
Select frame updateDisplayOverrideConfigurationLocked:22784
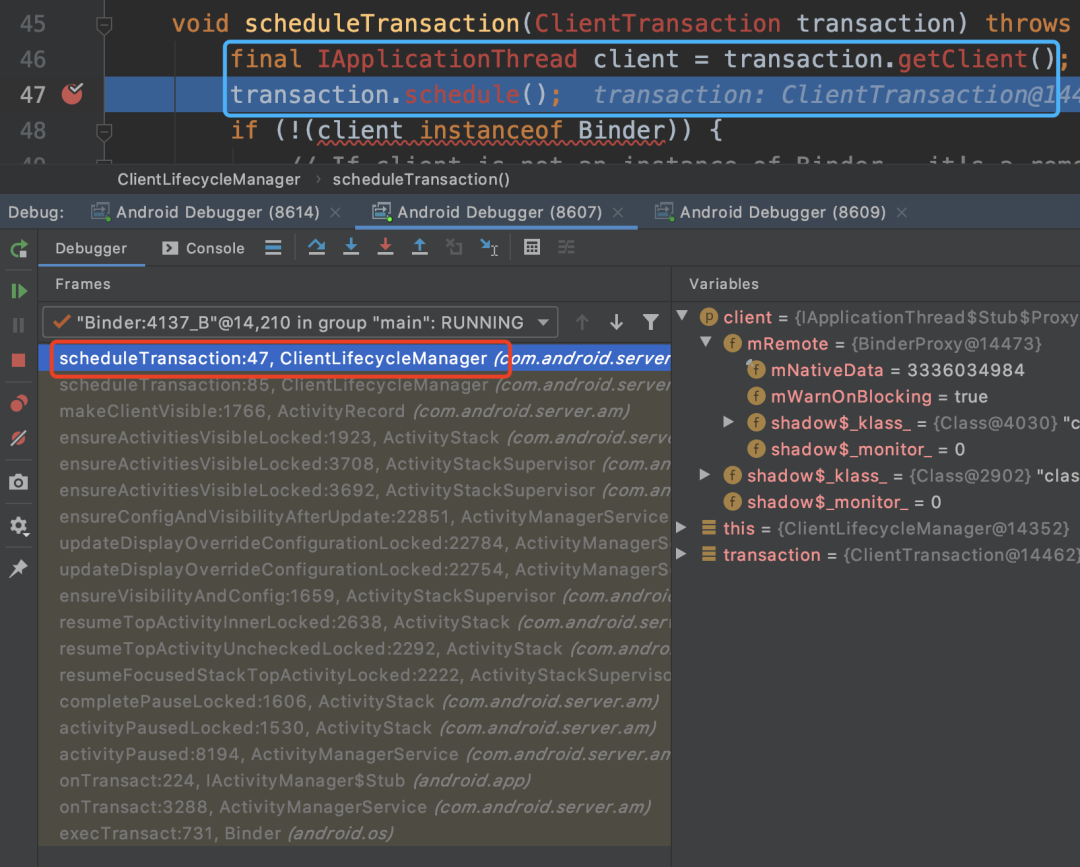(x=355, y=543)
